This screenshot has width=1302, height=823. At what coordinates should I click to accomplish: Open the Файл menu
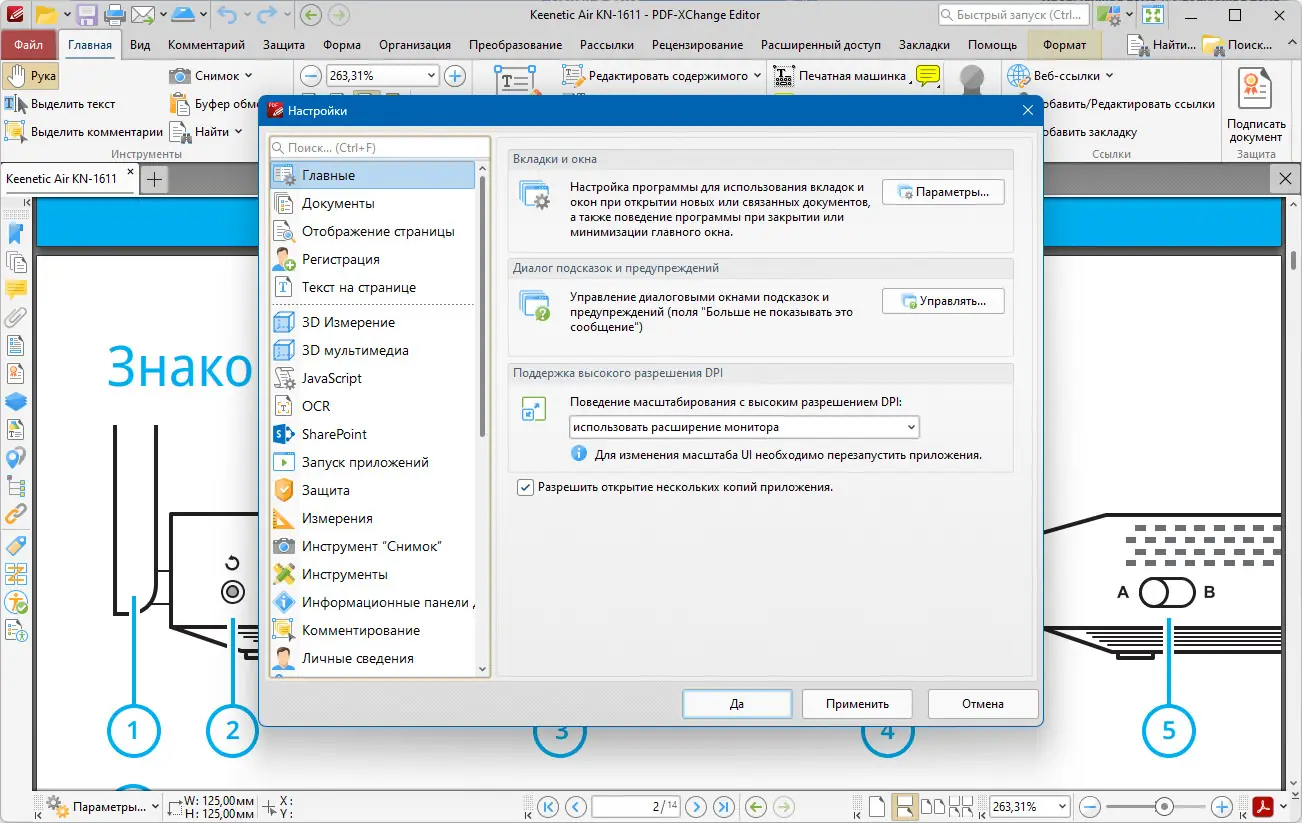pyautogui.click(x=29, y=45)
